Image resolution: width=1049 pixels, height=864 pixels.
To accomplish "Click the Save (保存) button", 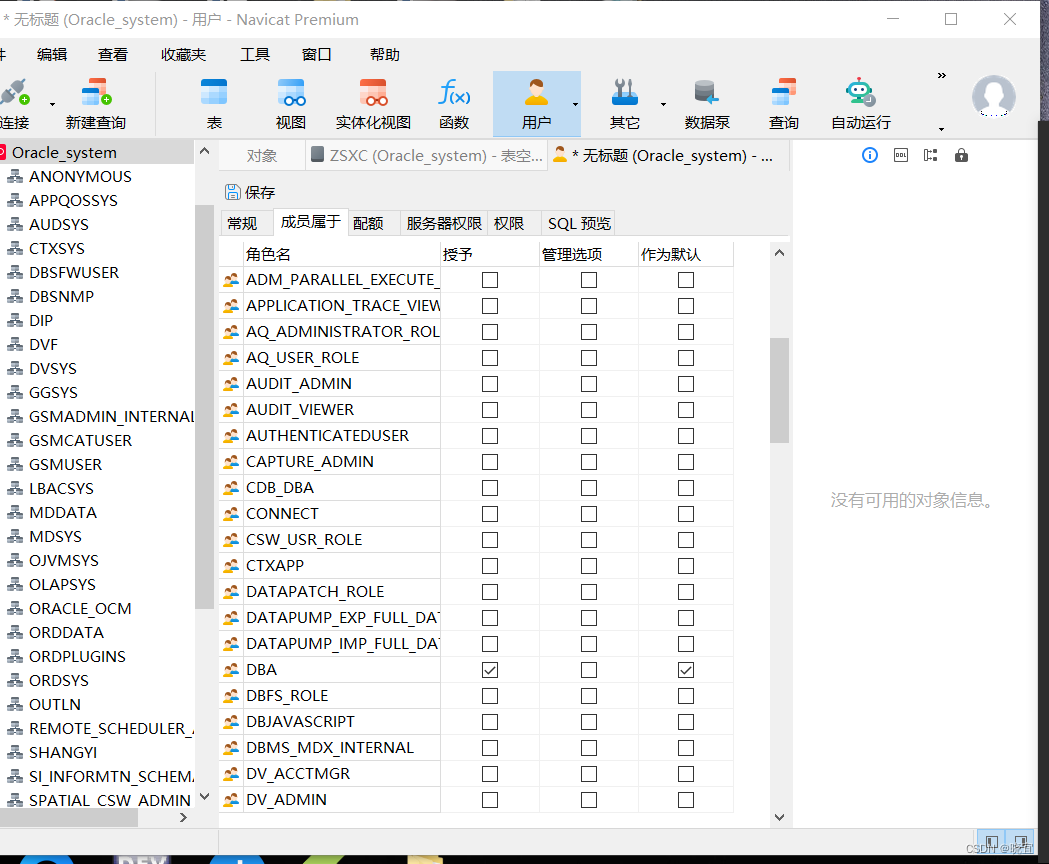I will 251,192.
